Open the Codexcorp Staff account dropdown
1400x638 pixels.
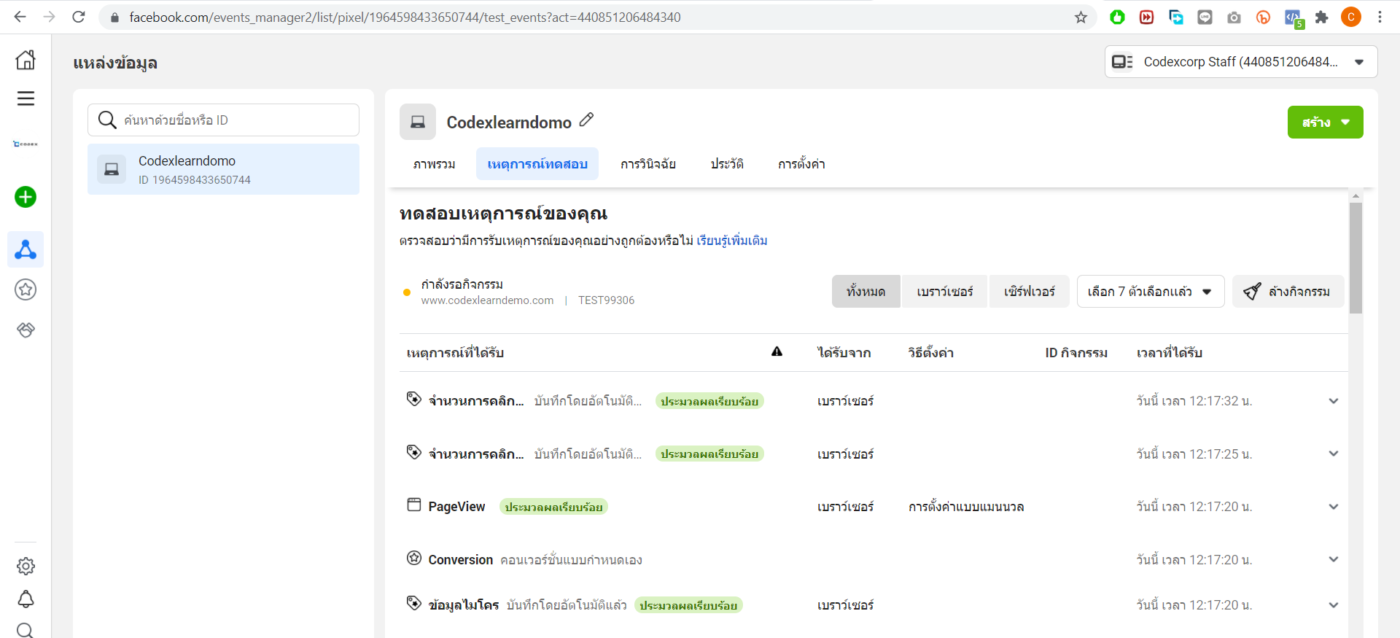[1241, 62]
